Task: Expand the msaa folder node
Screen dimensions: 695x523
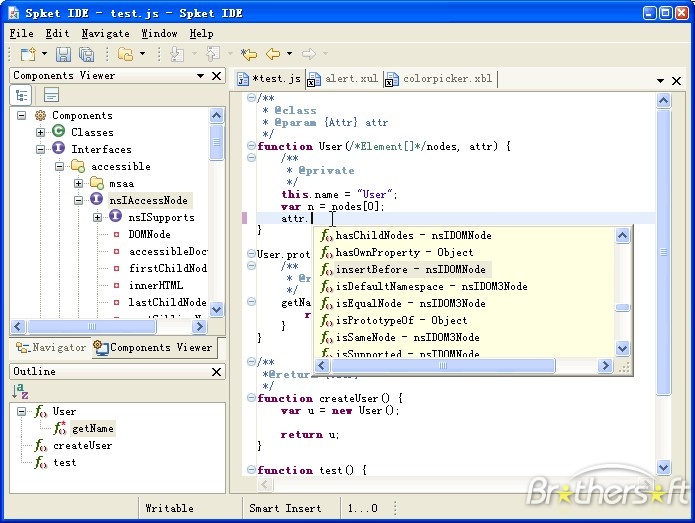Action: click(x=78, y=183)
